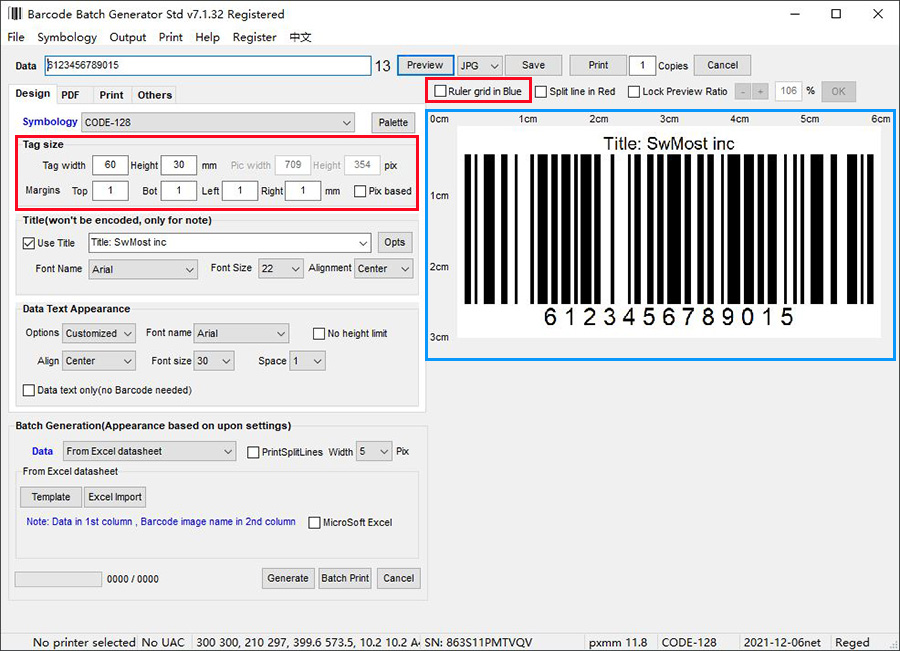This screenshot has width=900, height=651.
Task: Switch to the Print tab
Action: [111, 95]
